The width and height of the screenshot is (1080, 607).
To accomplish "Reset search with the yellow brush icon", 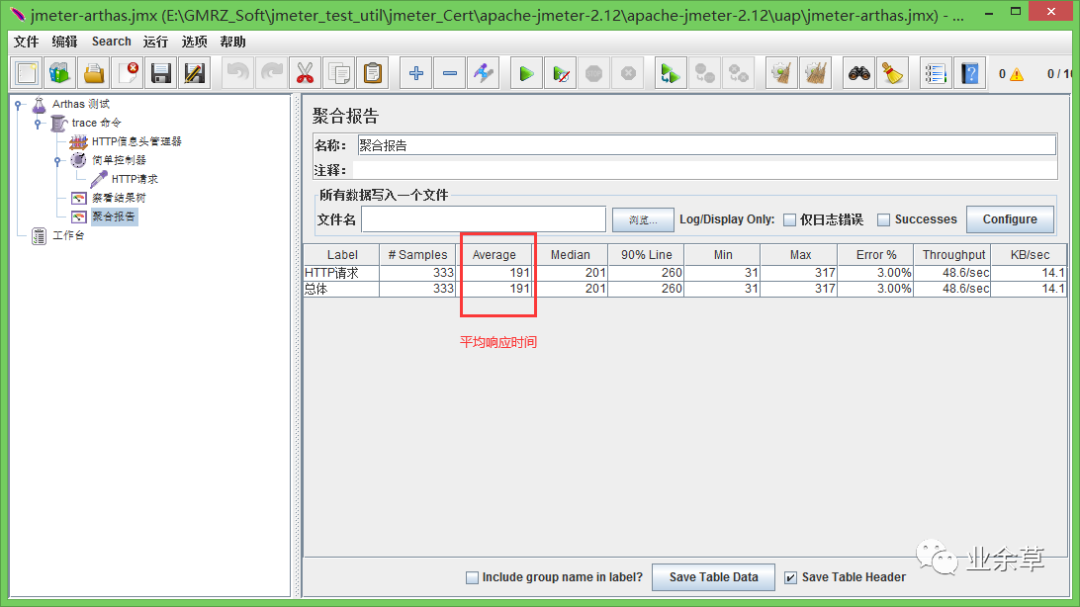I will coord(892,73).
